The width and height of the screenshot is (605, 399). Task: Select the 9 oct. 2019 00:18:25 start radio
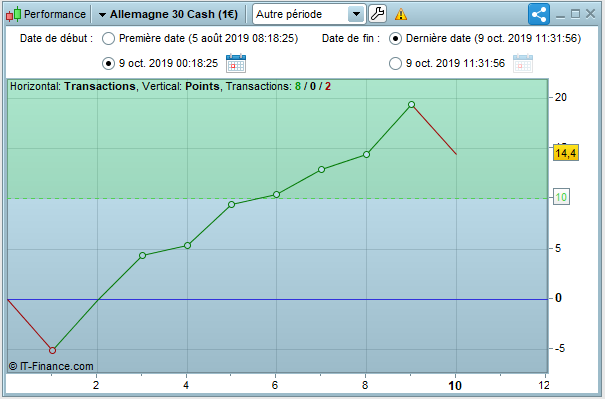click(108, 63)
